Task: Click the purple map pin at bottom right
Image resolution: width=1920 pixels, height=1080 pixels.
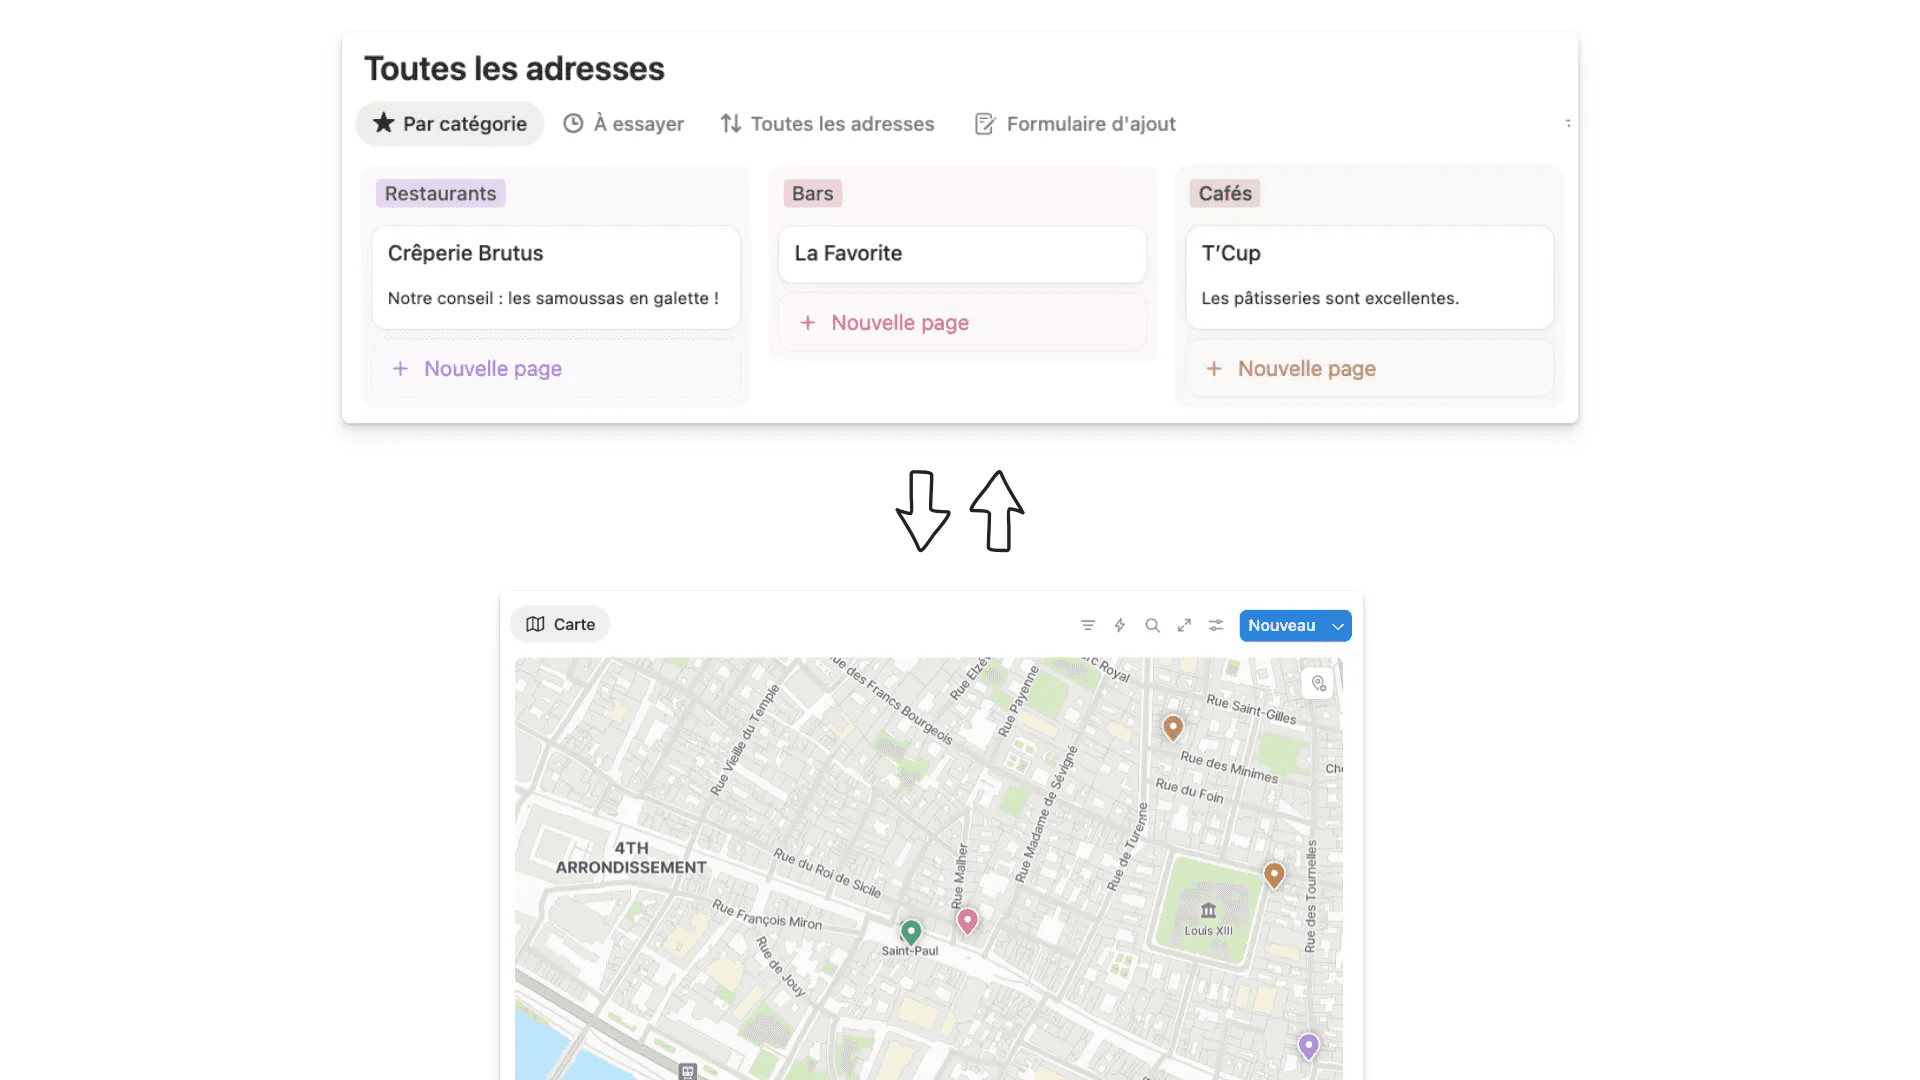Action: point(1308,1045)
